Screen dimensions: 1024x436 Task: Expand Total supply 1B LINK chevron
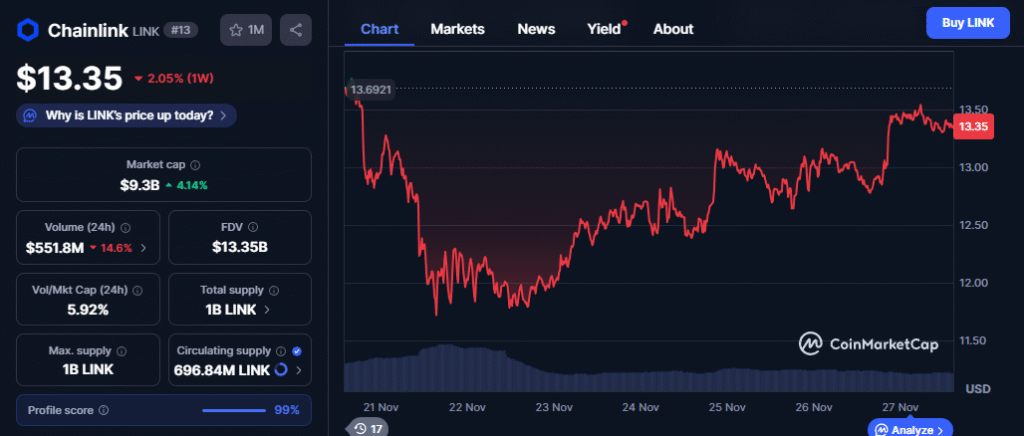[267, 310]
